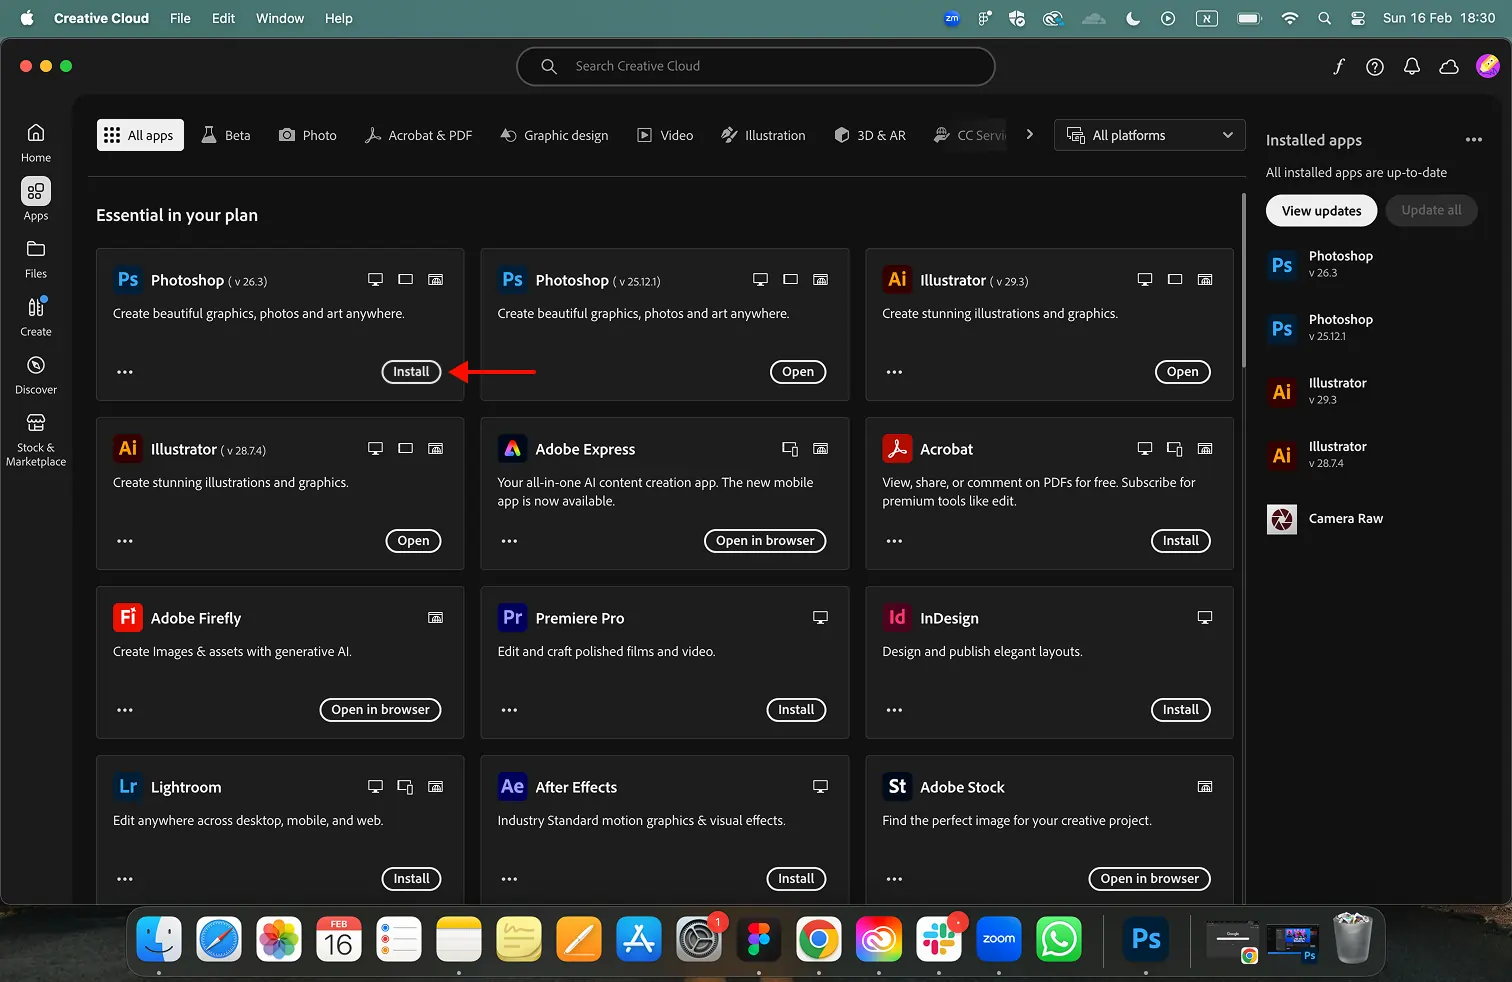
Task: Click the Wi-Fi icon in the menu bar
Action: click(1290, 18)
